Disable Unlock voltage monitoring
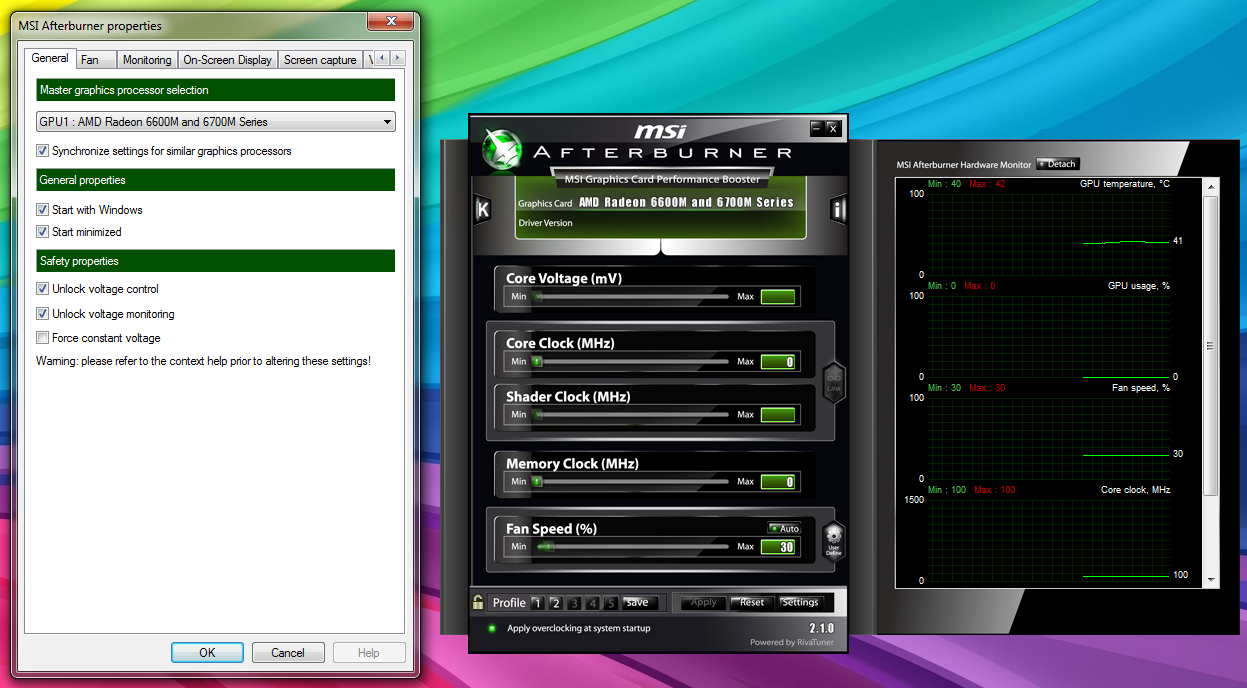The height and width of the screenshot is (688, 1247). point(42,314)
